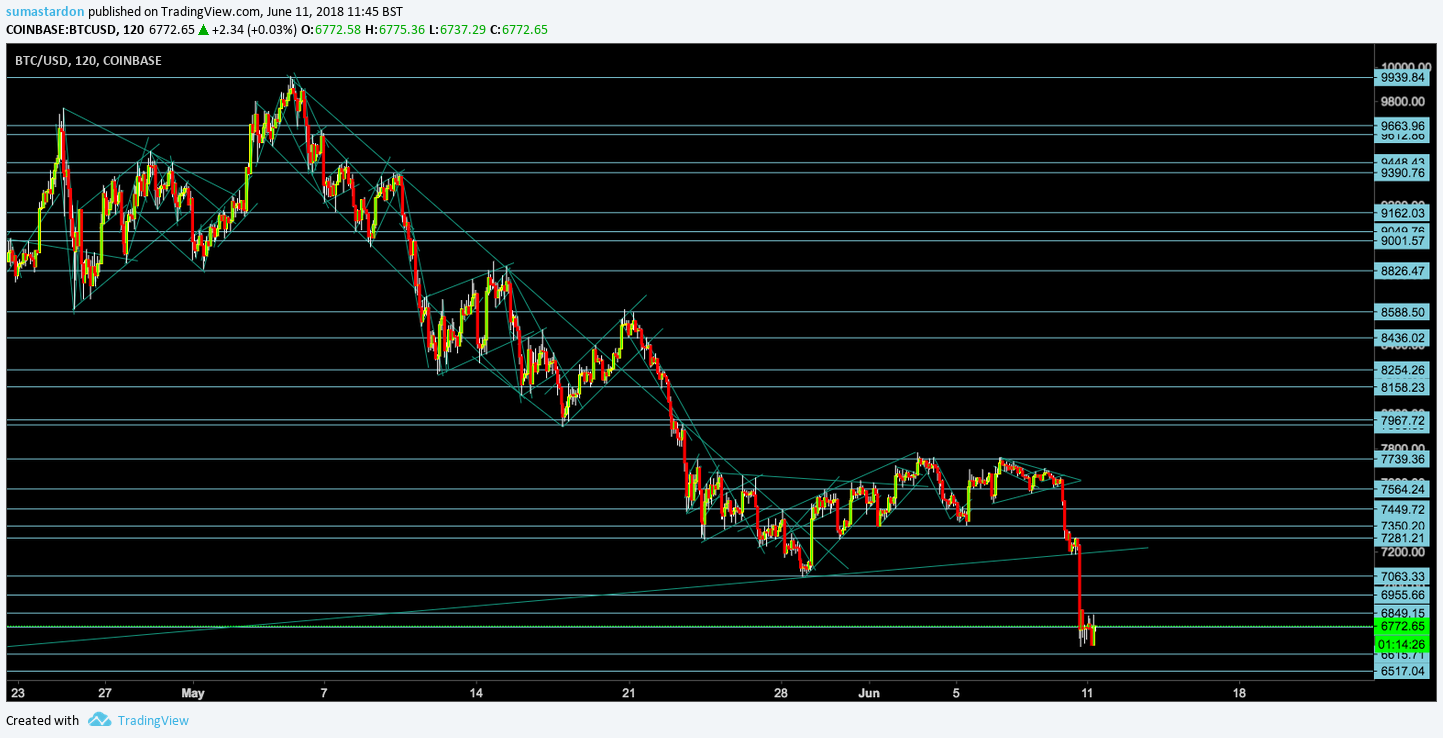
Task: Click the 8254.26 price level label
Action: tap(1402, 370)
